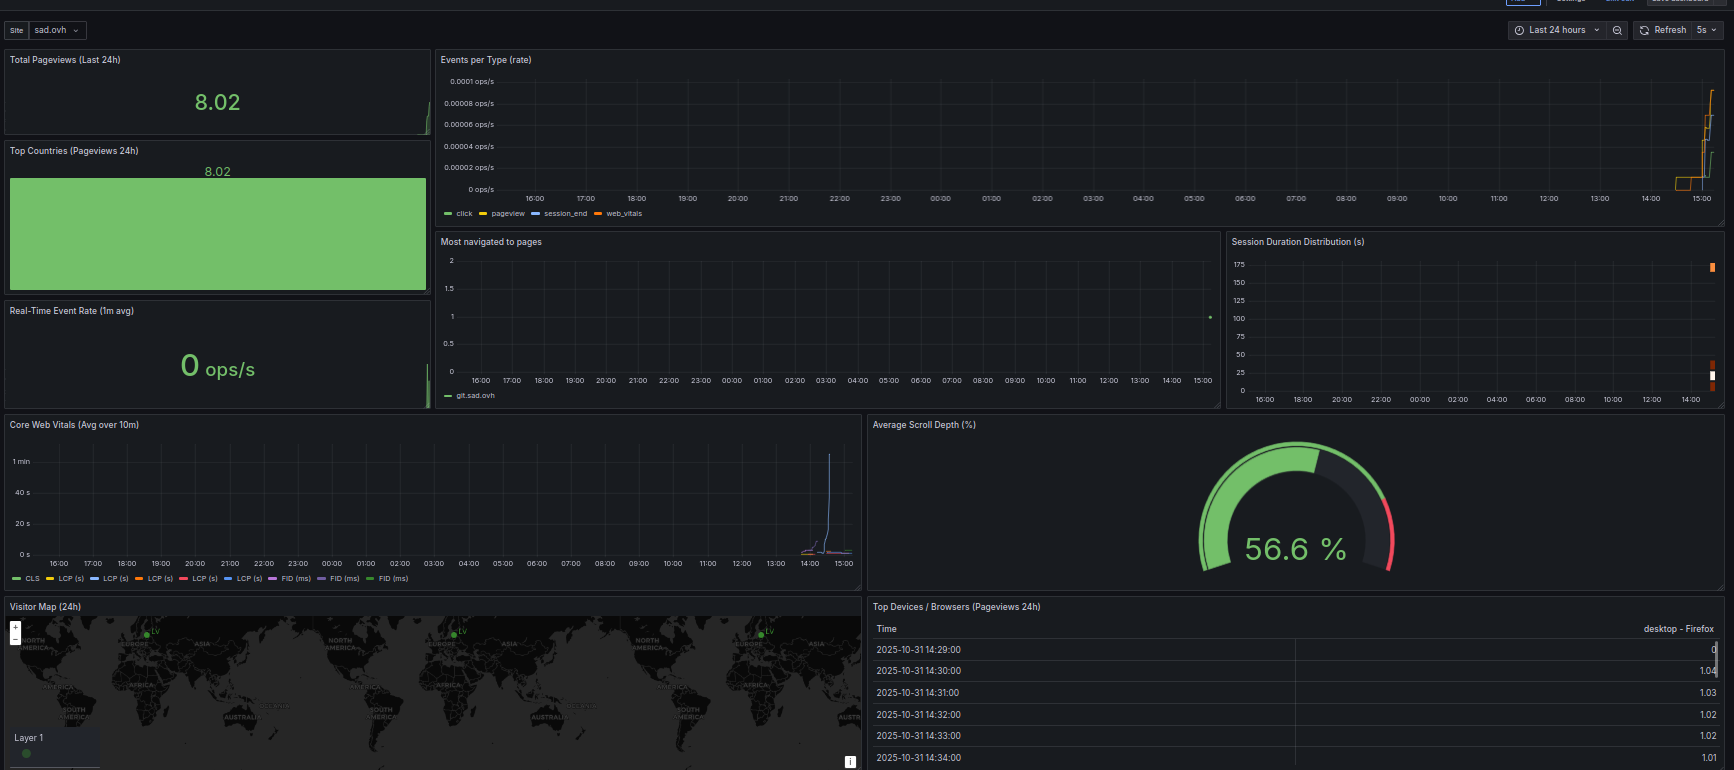Toggle the pageview series in legend
Screen dimensions: 1734x770
tap(507, 214)
